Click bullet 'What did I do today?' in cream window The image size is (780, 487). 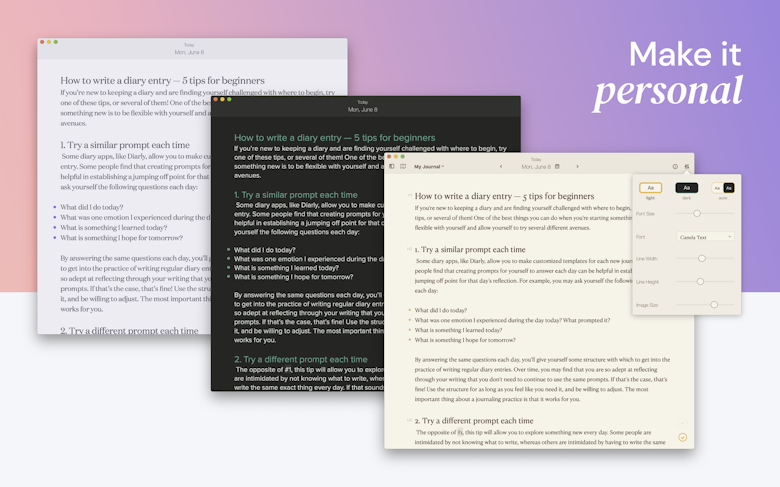[441, 310]
